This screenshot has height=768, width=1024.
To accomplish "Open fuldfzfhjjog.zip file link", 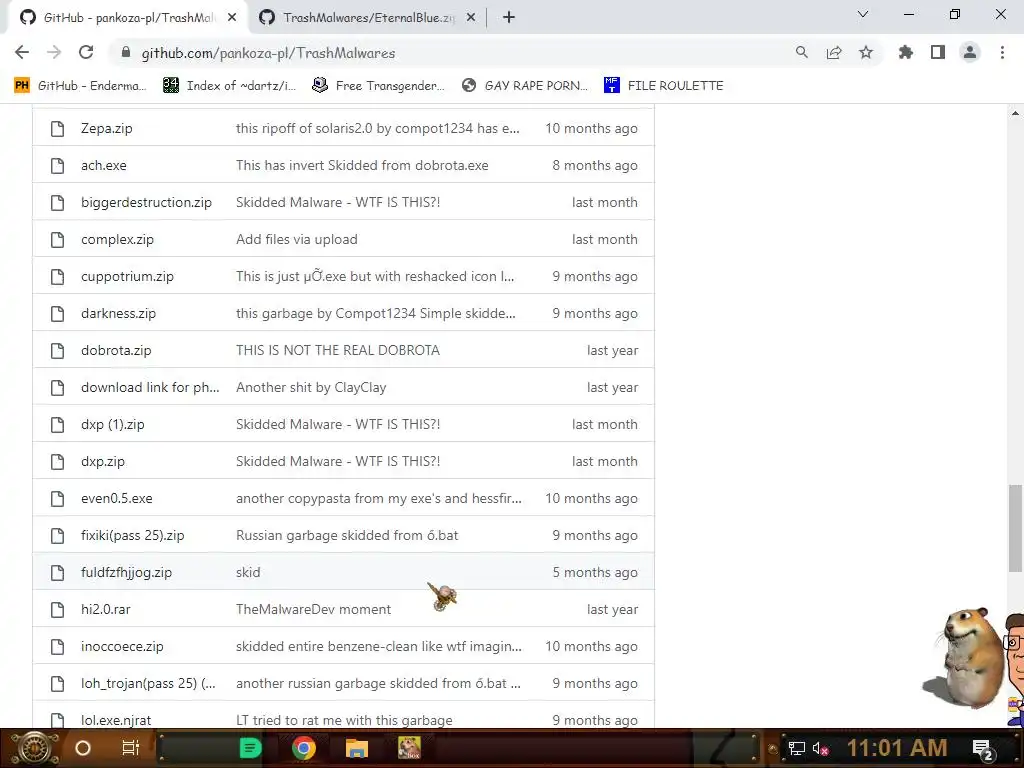I will click(127, 572).
